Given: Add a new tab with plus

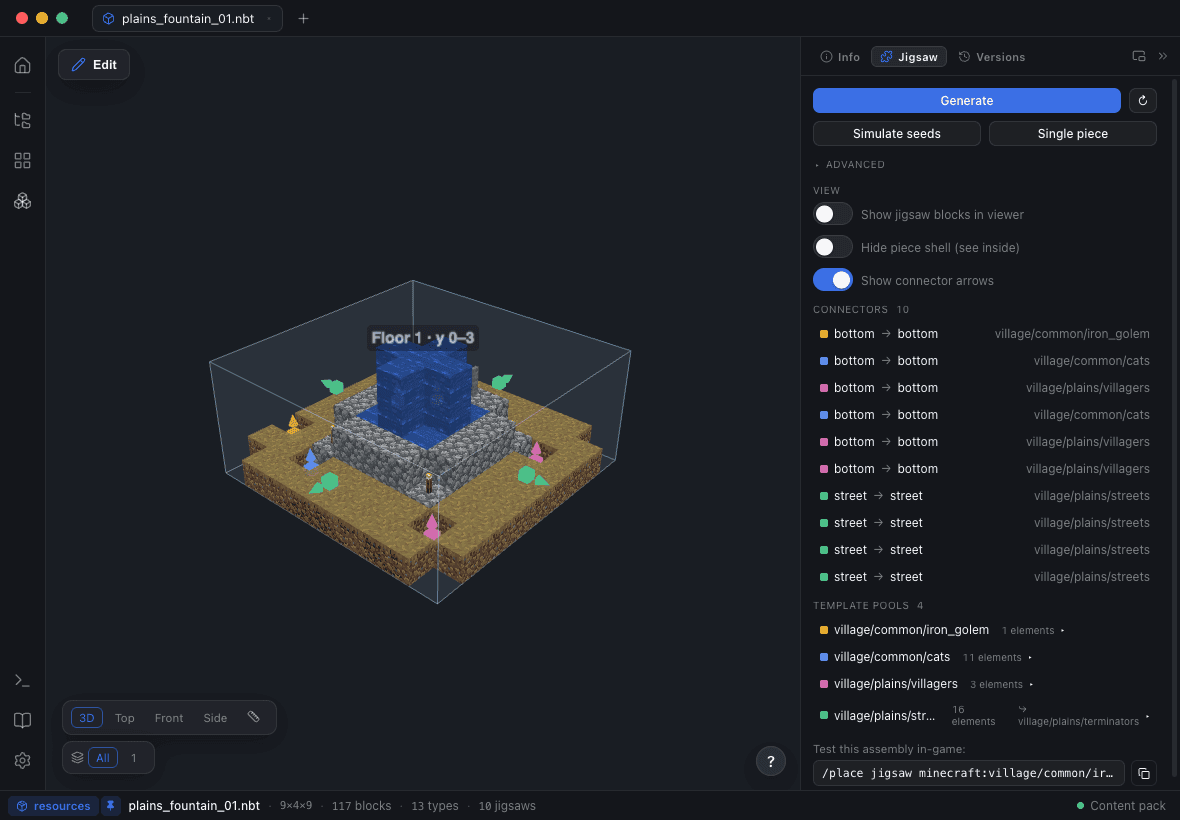Looking at the screenshot, I should 303,19.
